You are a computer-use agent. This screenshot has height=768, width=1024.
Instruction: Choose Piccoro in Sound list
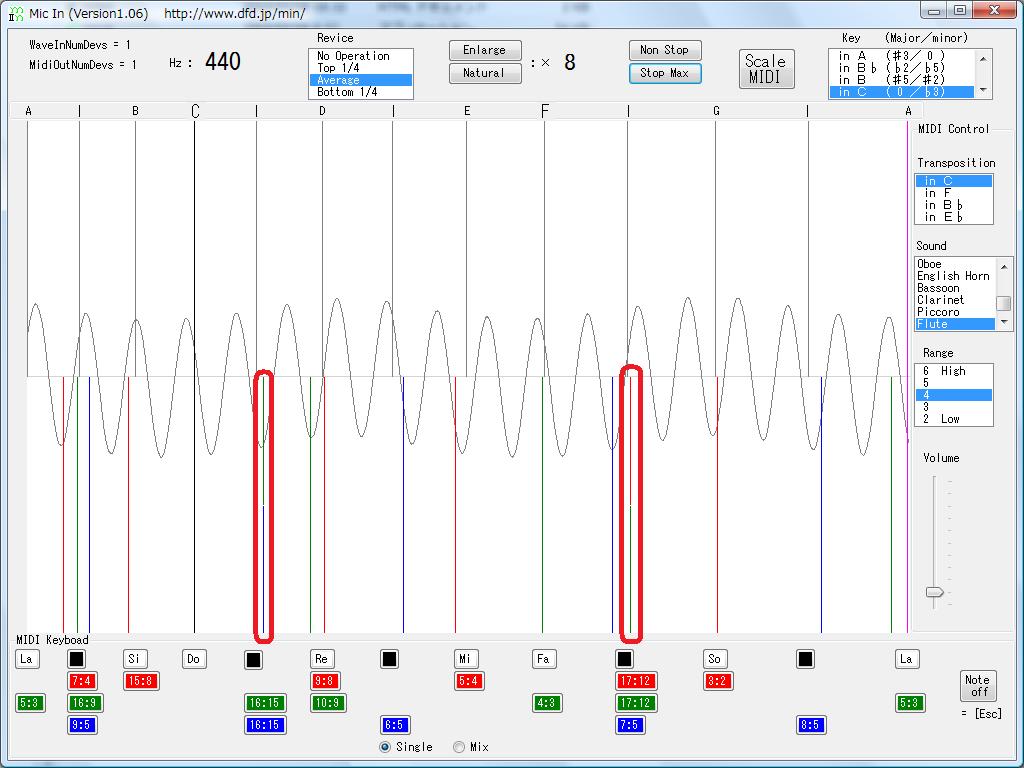[955, 312]
